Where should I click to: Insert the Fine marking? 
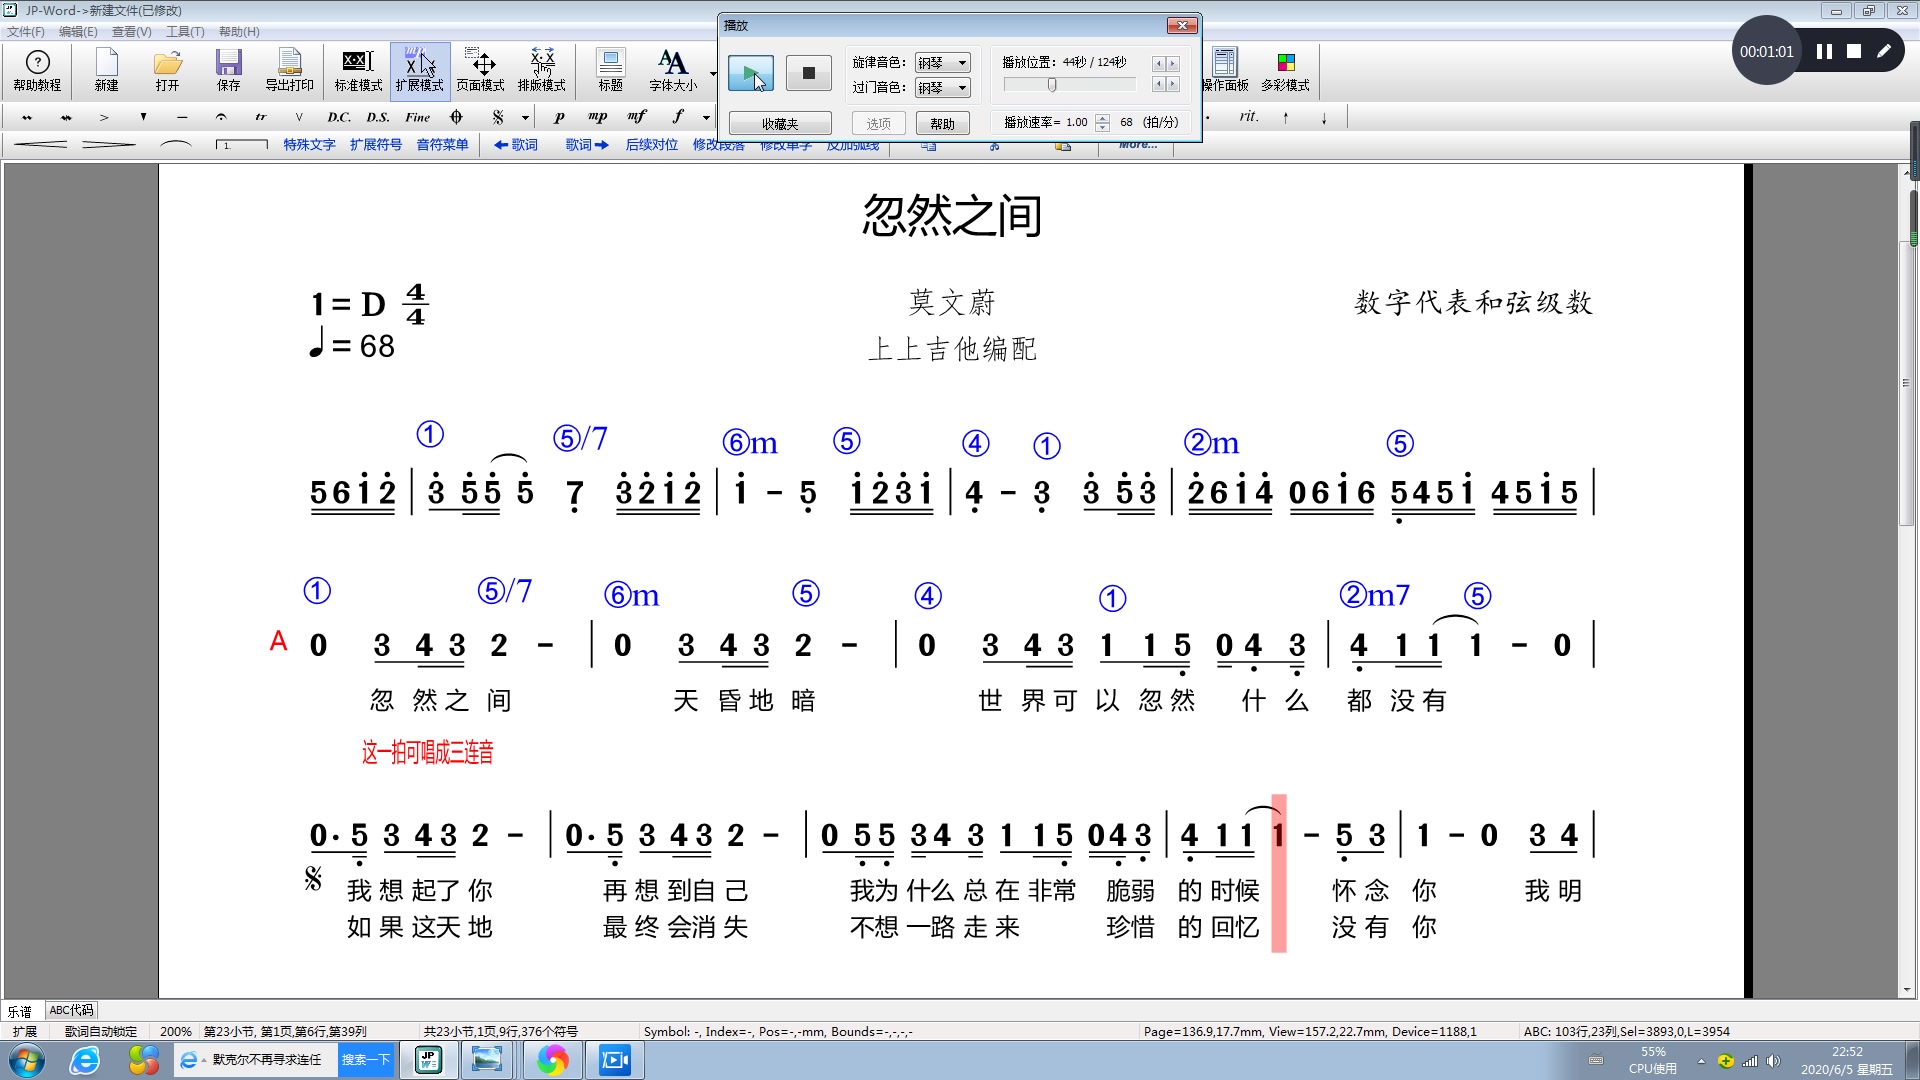(x=417, y=117)
